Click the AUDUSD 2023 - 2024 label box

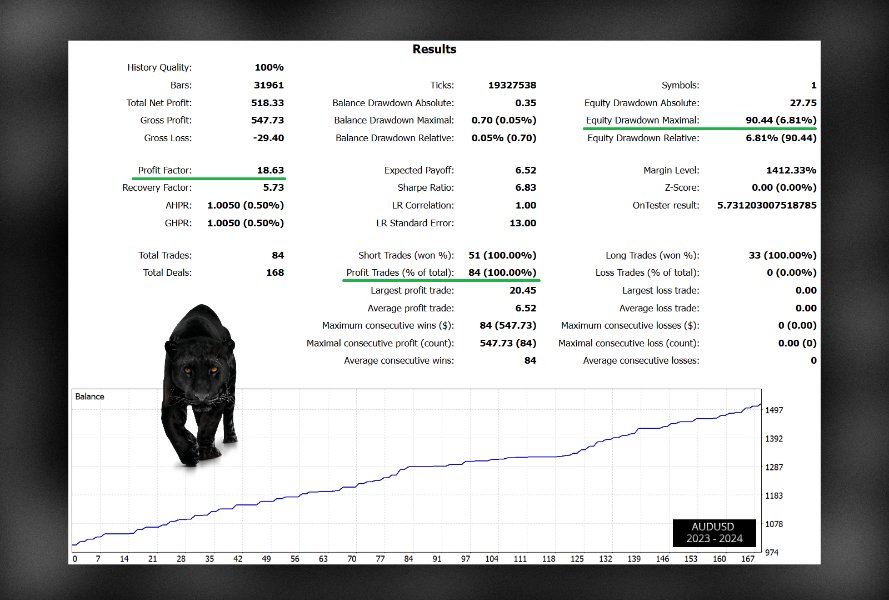click(714, 532)
